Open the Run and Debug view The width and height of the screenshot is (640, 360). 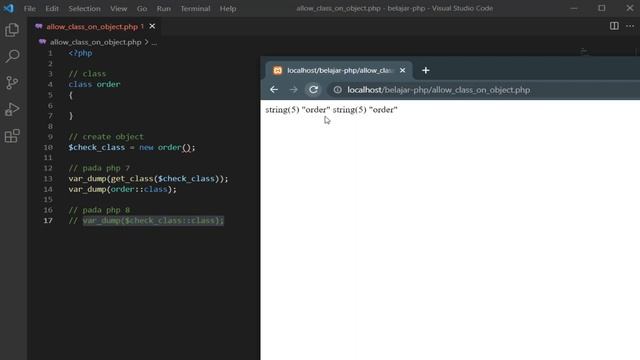coord(12,109)
